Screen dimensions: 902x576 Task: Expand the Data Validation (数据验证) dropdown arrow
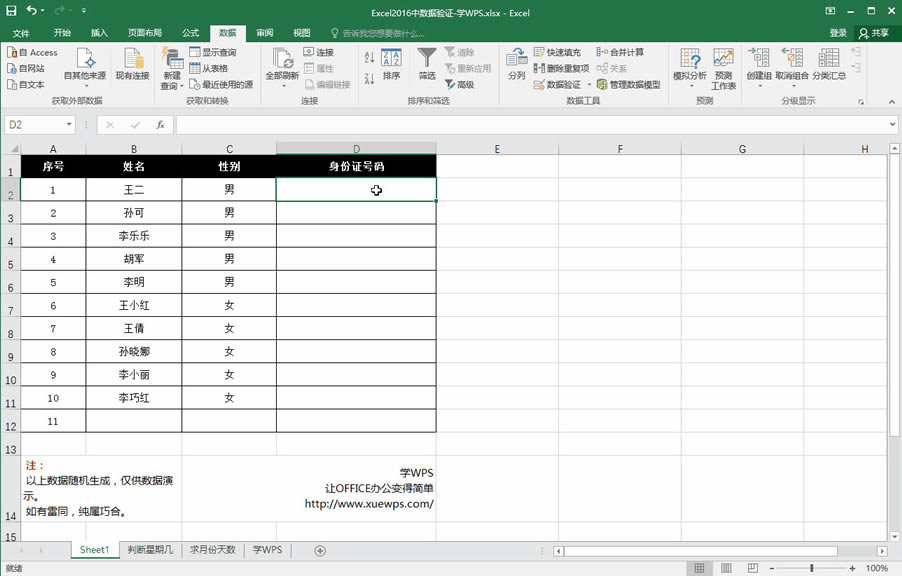tap(589, 85)
